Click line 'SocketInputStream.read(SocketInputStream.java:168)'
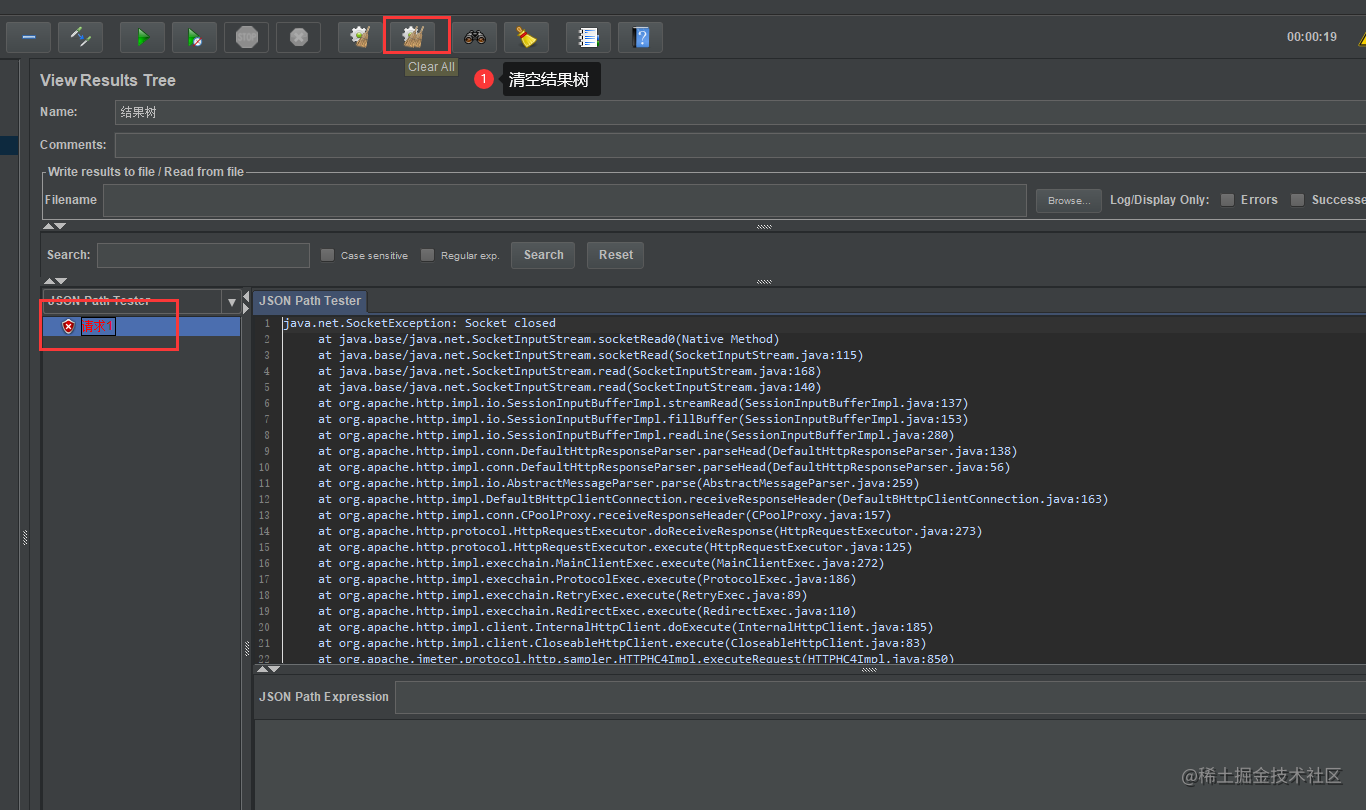 tap(570, 371)
